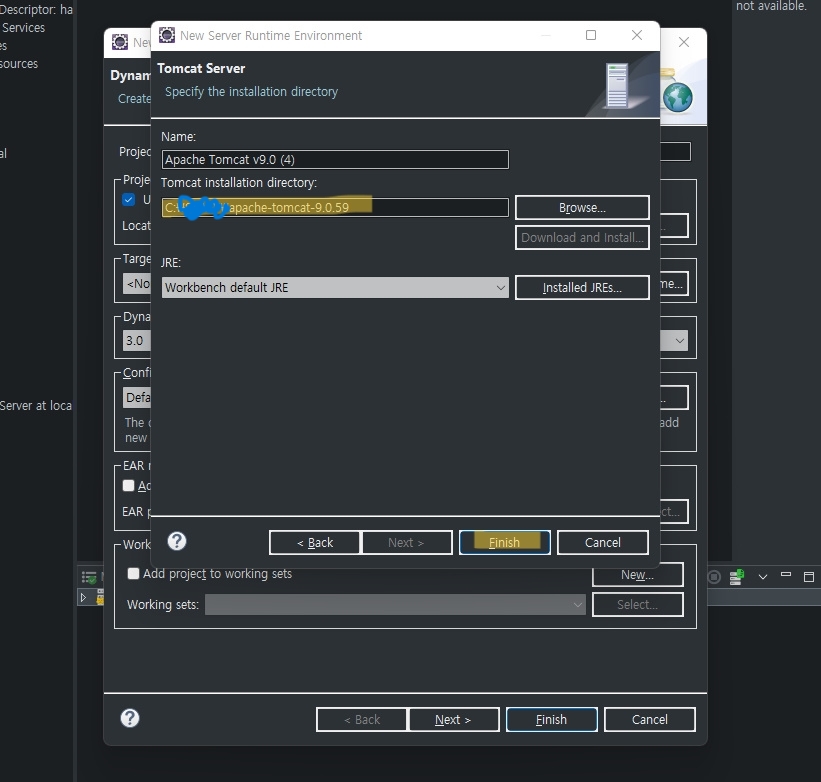Click the Eclipse icon in runtime dialog title
821x782 pixels.
[167, 35]
